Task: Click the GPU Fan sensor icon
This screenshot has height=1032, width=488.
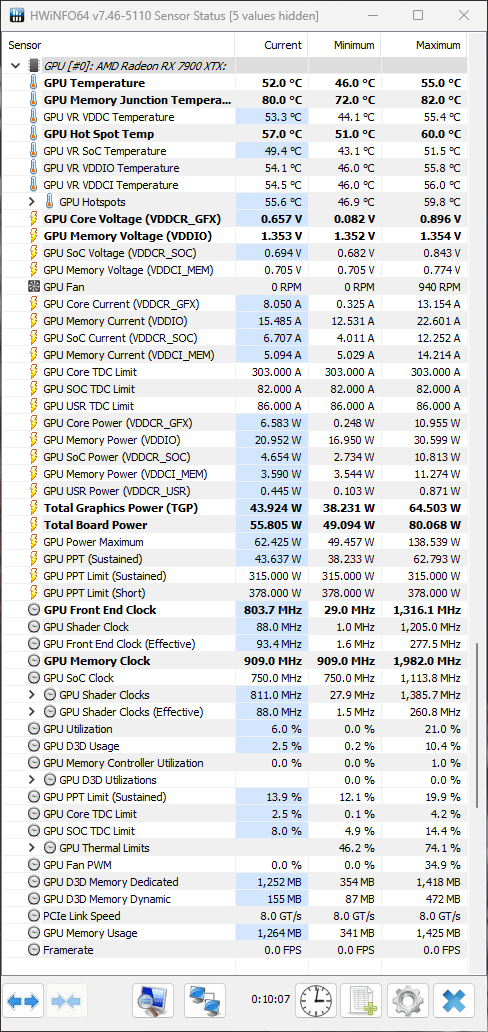Action: (x=34, y=287)
